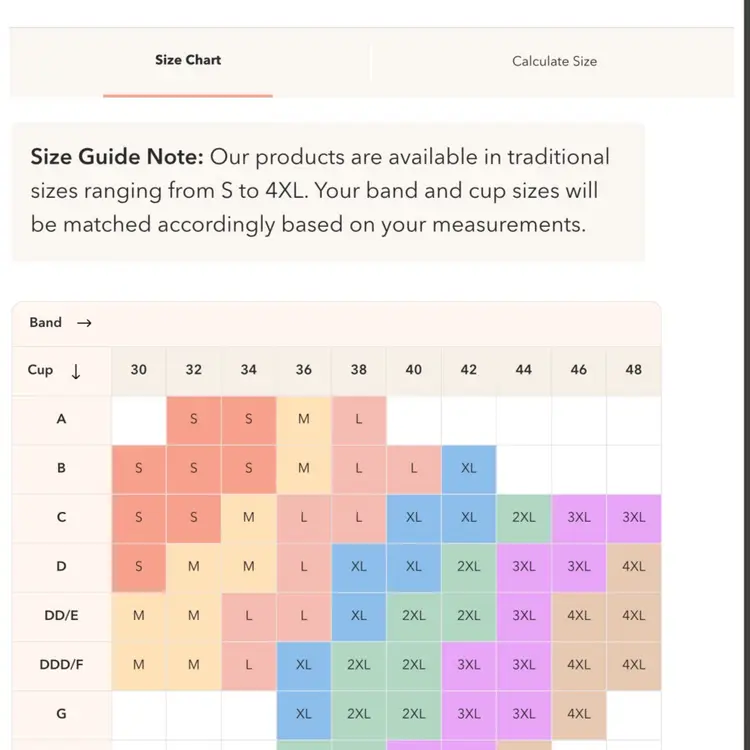Screen dimensions: 750x750
Task: Click the right arrow next to Band
Action: pos(84,323)
